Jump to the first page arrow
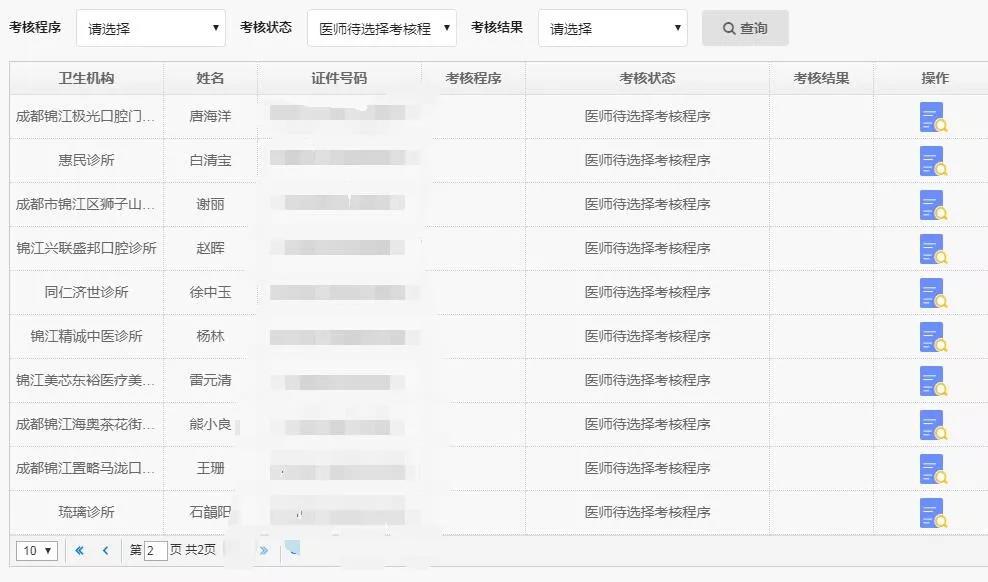 click(x=78, y=550)
